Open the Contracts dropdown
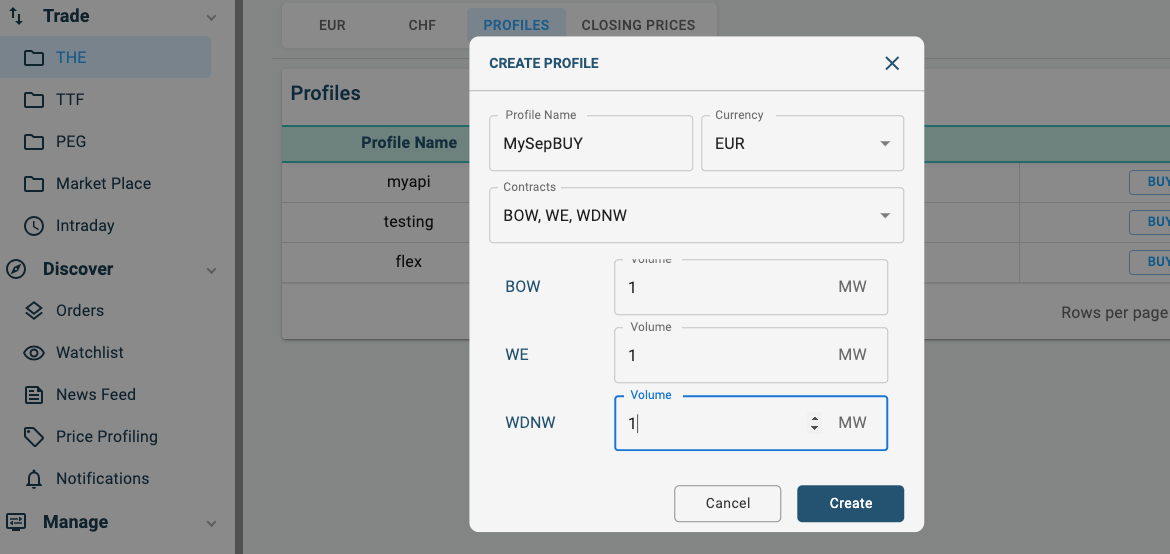The height and width of the screenshot is (554, 1170). point(884,216)
